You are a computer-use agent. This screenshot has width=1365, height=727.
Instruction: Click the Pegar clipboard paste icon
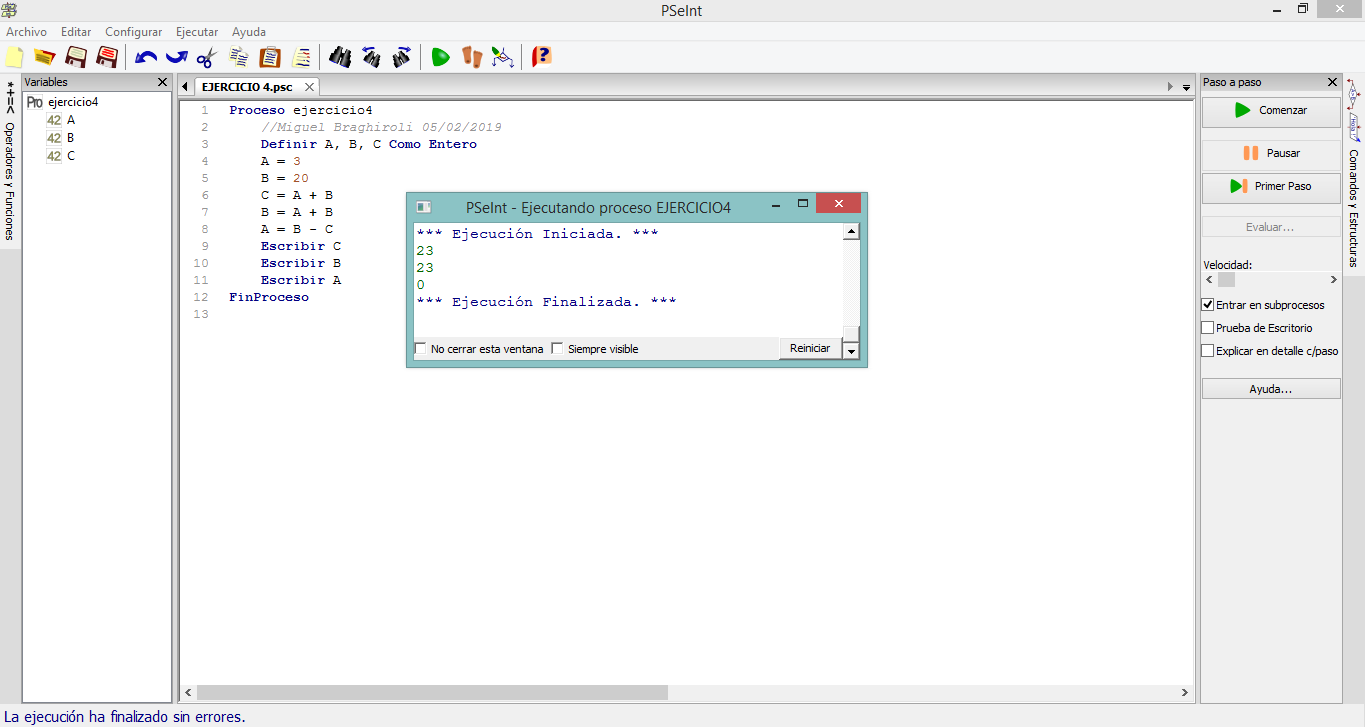(270, 57)
